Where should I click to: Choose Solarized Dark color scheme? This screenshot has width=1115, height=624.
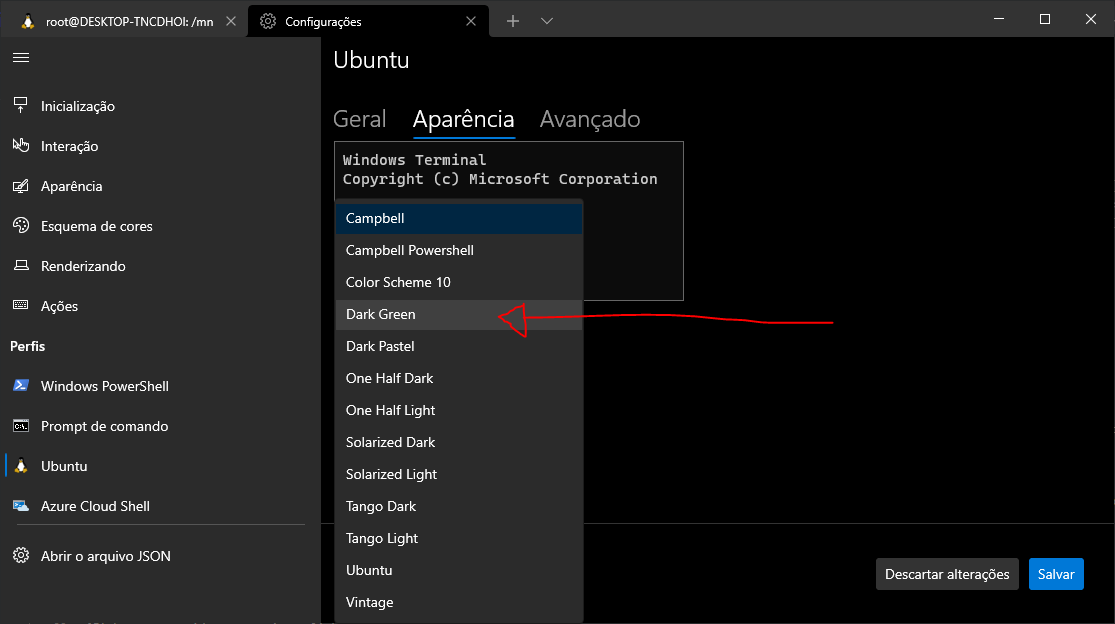tap(459, 442)
